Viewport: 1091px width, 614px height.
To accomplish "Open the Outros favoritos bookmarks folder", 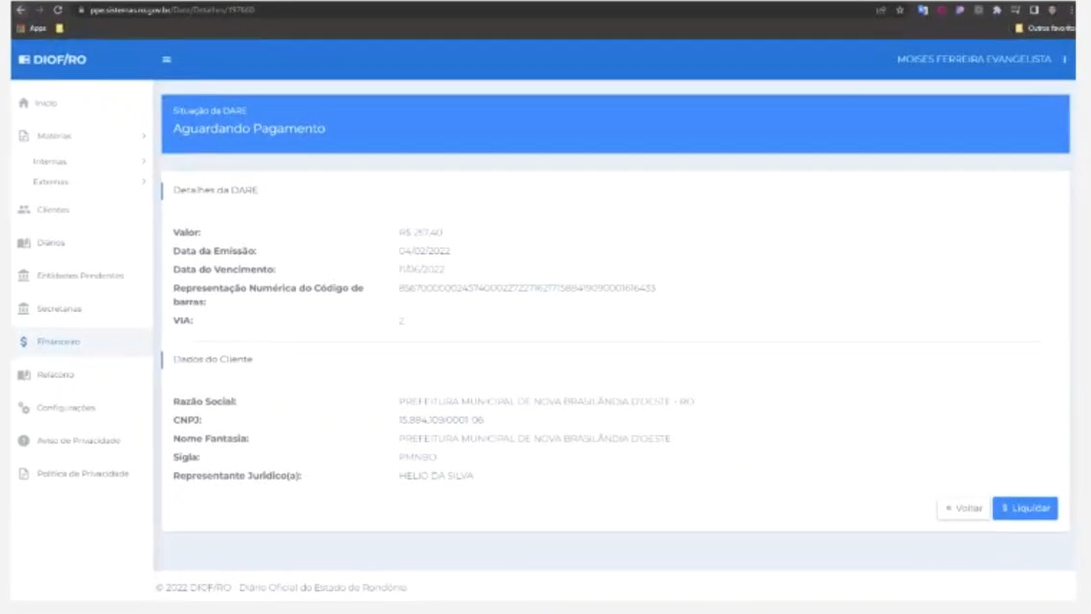I will tap(1045, 29).
